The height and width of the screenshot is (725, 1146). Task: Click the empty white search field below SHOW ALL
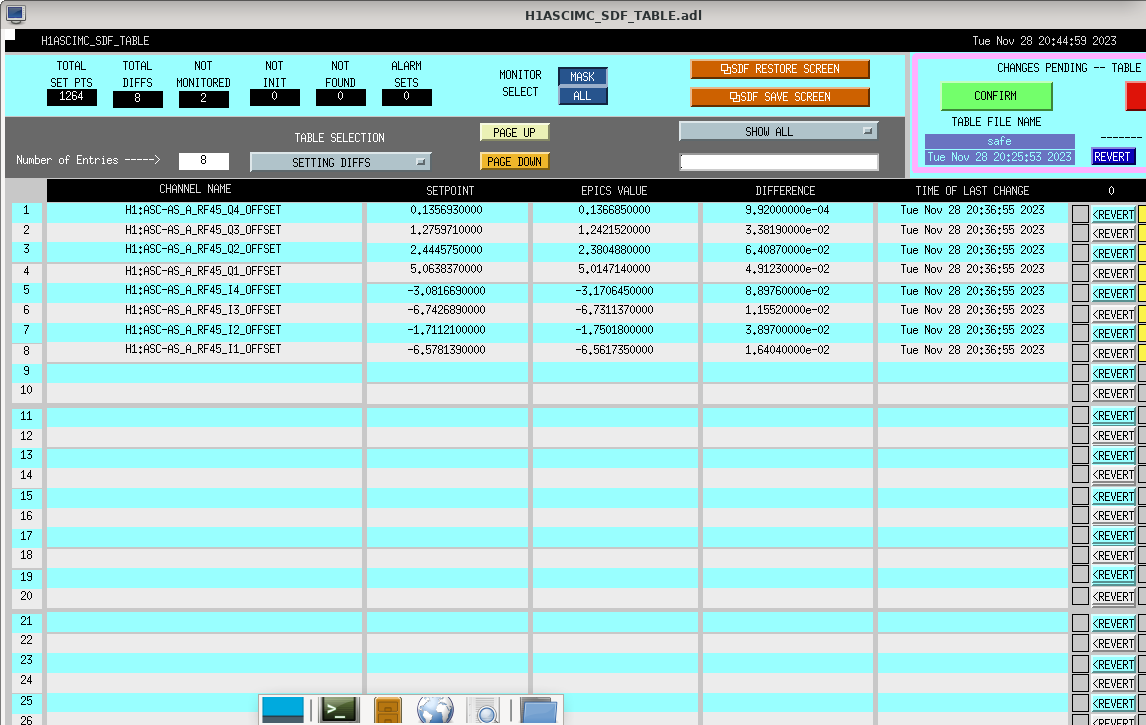point(779,162)
